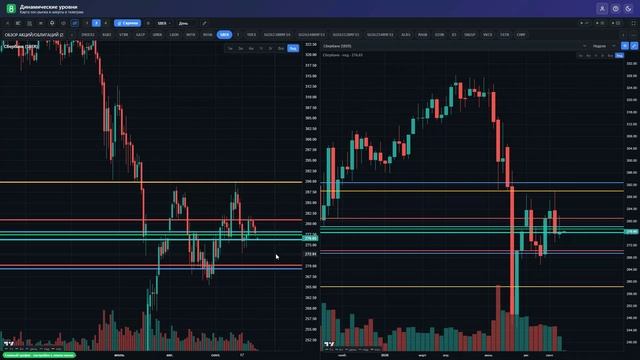Click the green current price label on left axis

311,238
